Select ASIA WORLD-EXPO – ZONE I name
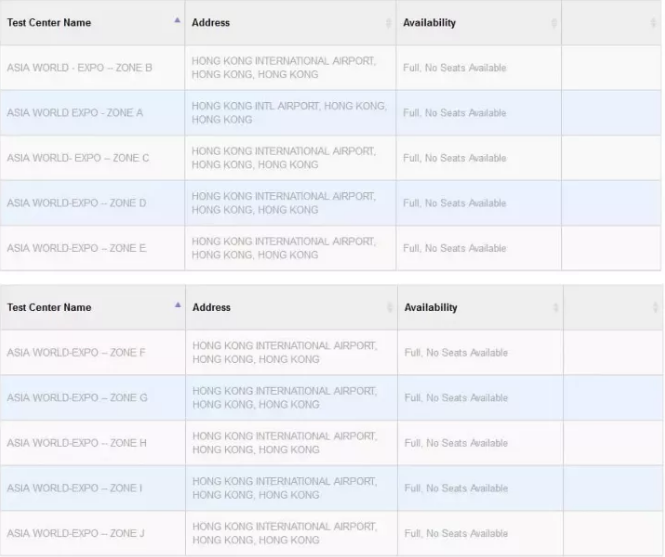Screen dimensions: 665x557 tap(75, 488)
